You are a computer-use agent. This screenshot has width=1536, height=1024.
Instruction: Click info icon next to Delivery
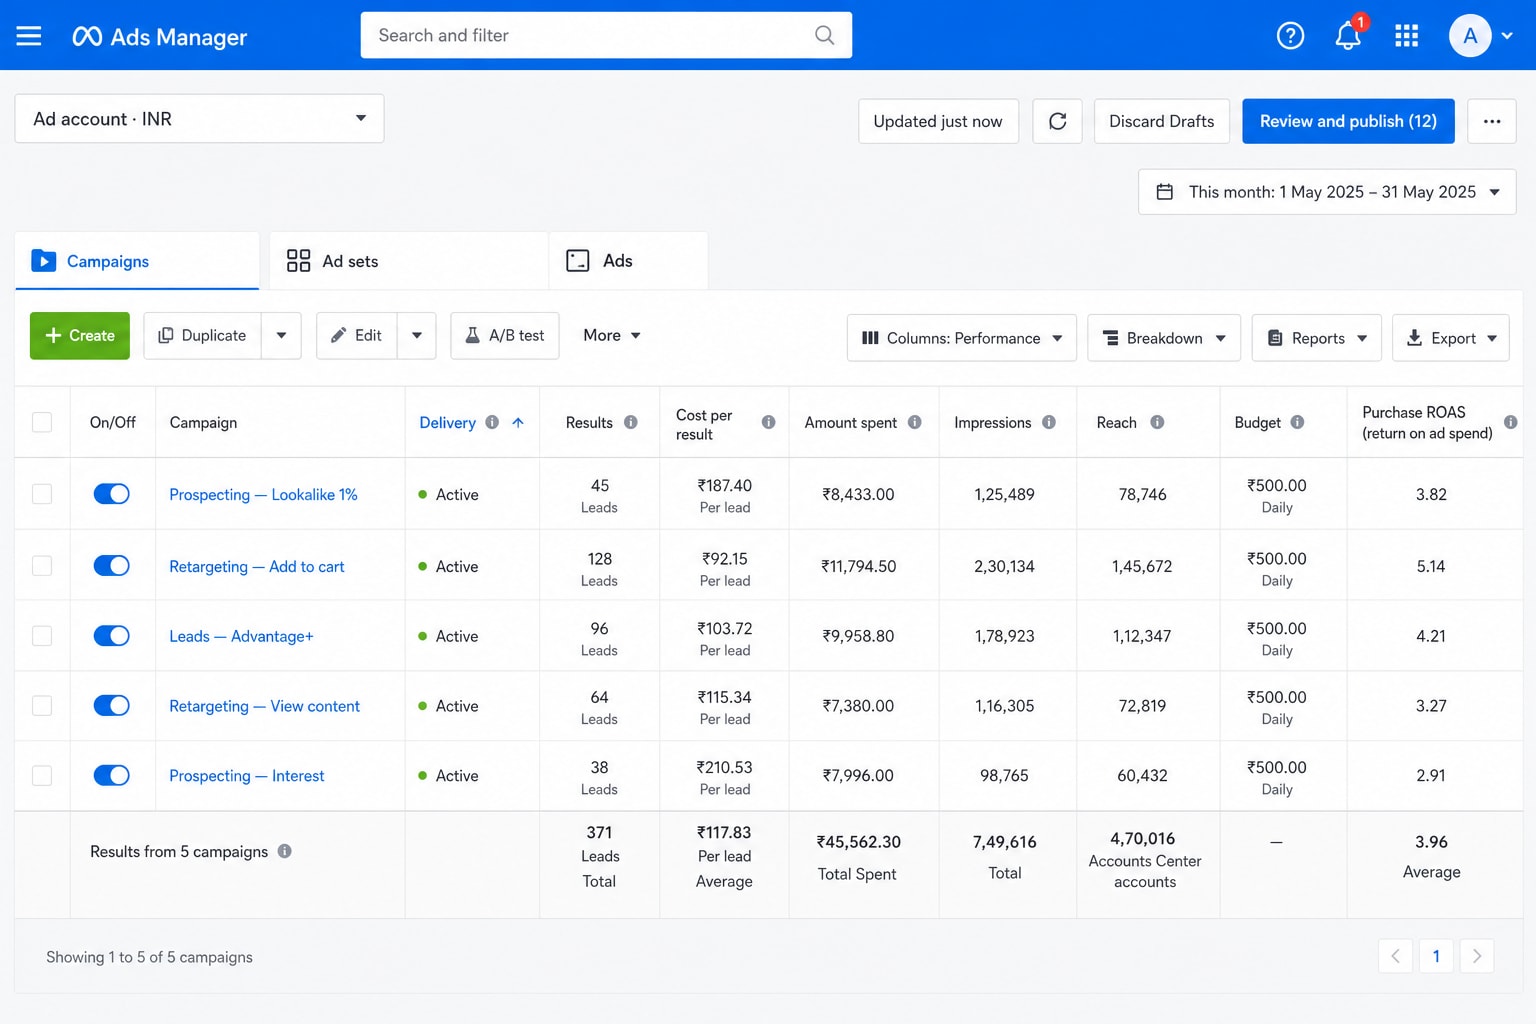pyautogui.click(x=492, y=422)
